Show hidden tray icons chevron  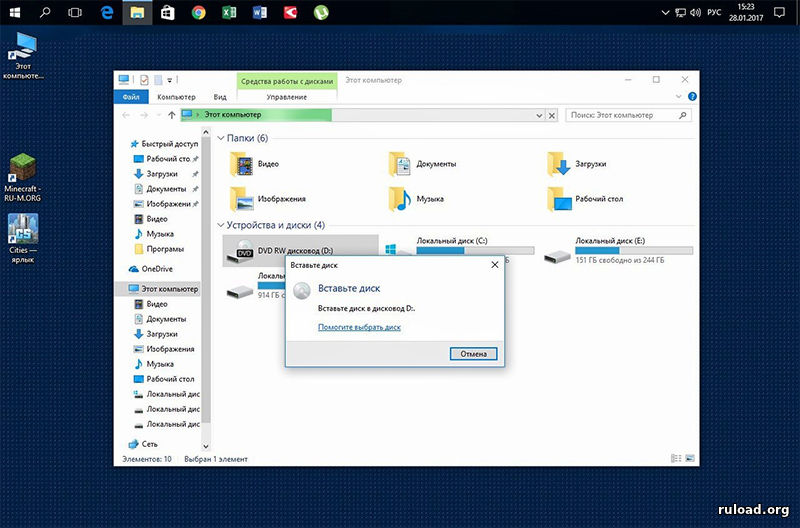pos(665,13)
